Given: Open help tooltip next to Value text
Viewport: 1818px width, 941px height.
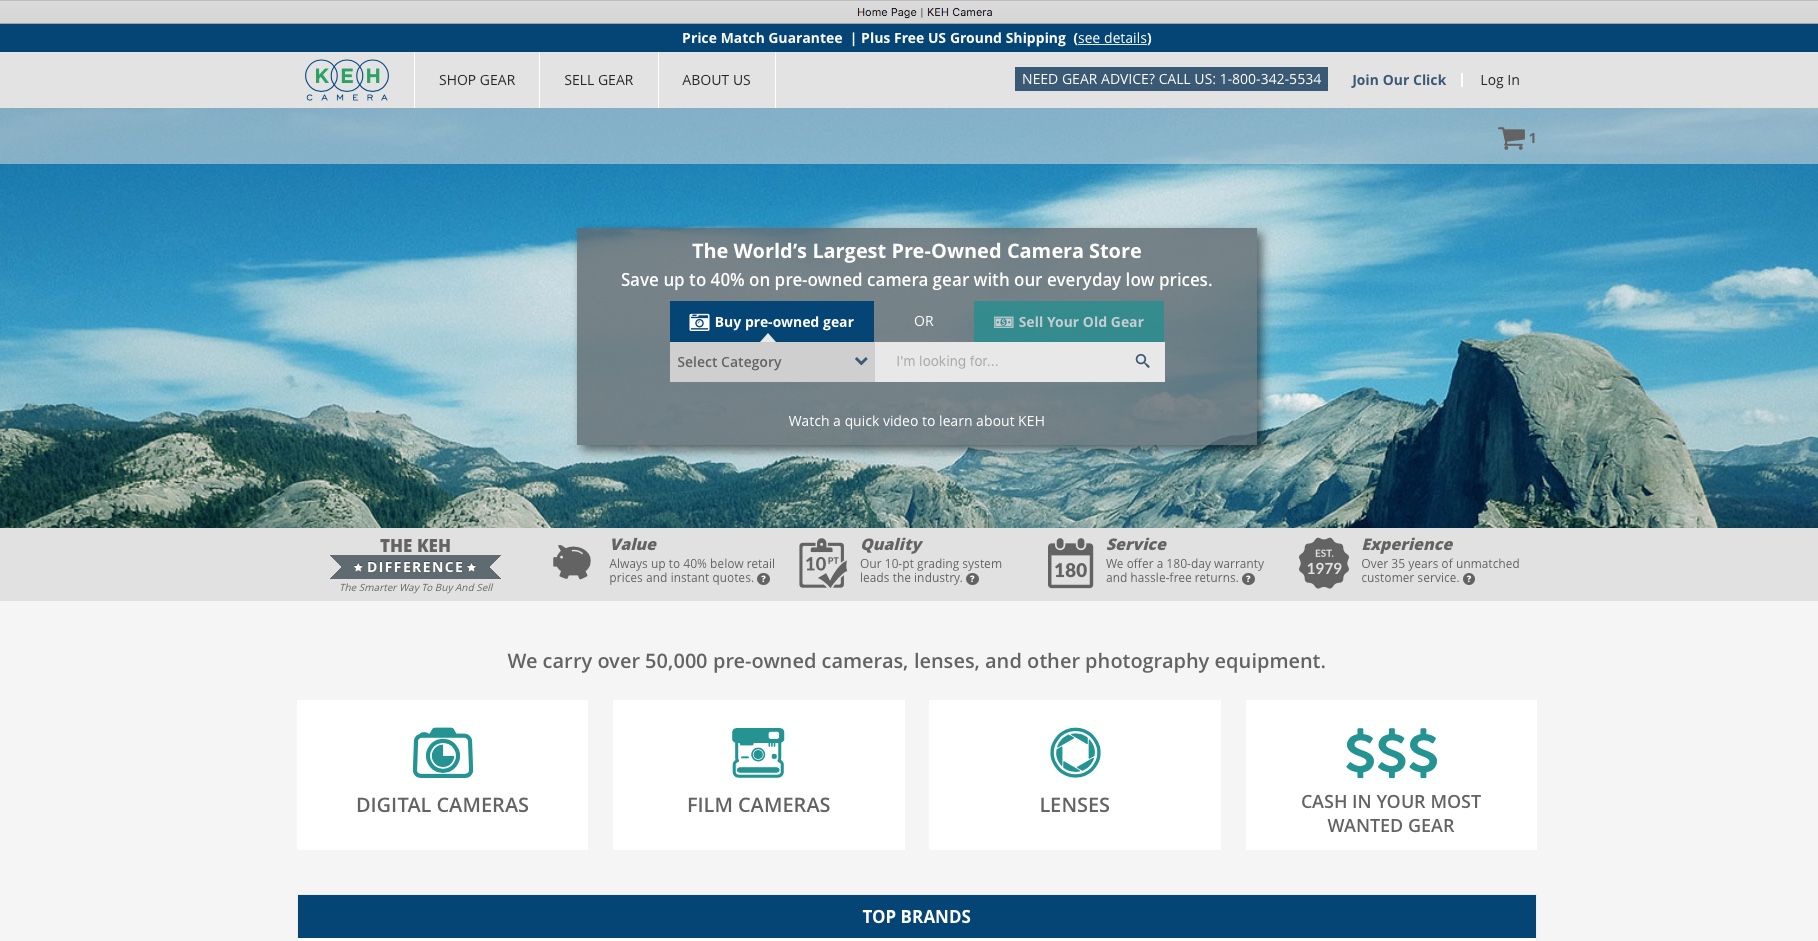Looking at the screenshot, I should [764, 579].
